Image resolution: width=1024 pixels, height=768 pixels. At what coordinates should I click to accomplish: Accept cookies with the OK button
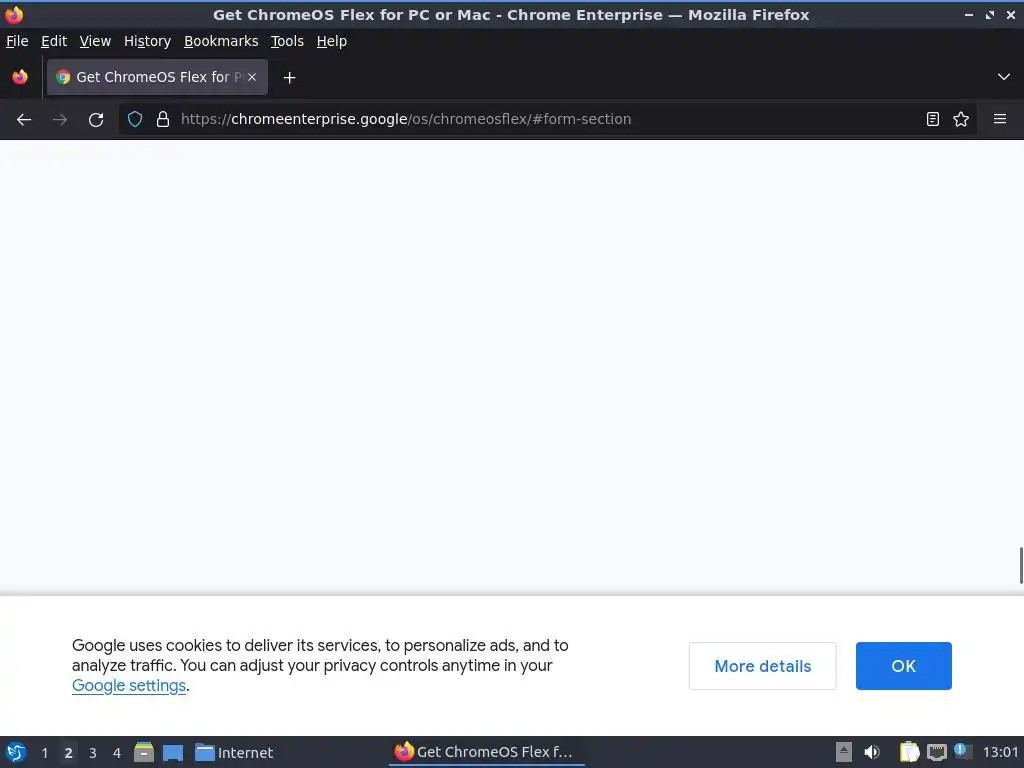904,666
